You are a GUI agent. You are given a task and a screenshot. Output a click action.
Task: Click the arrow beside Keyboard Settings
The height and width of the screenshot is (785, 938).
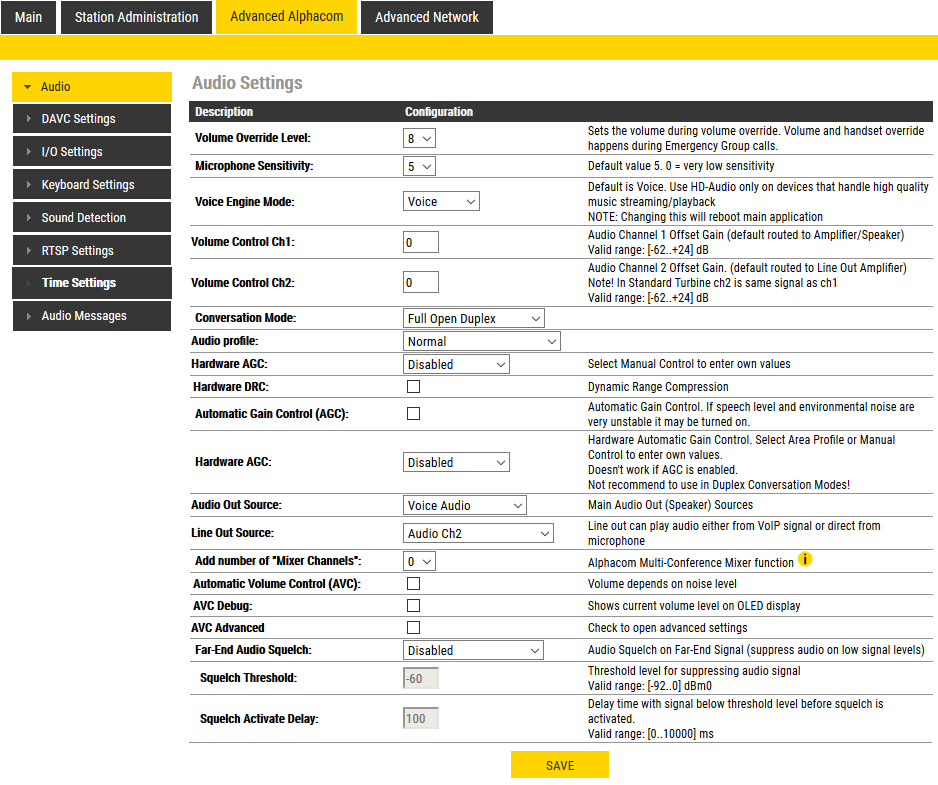tap(28, 185)
